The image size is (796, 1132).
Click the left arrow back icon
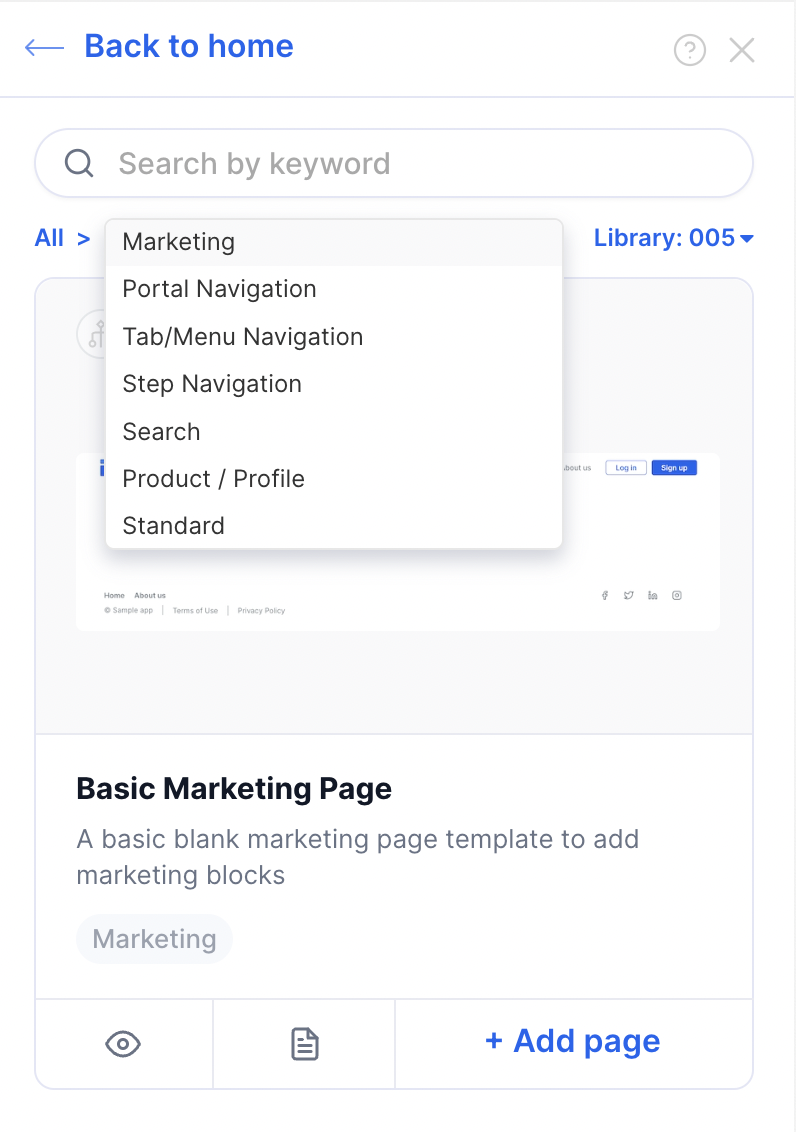pyautogui.click(x=44, y=48)
